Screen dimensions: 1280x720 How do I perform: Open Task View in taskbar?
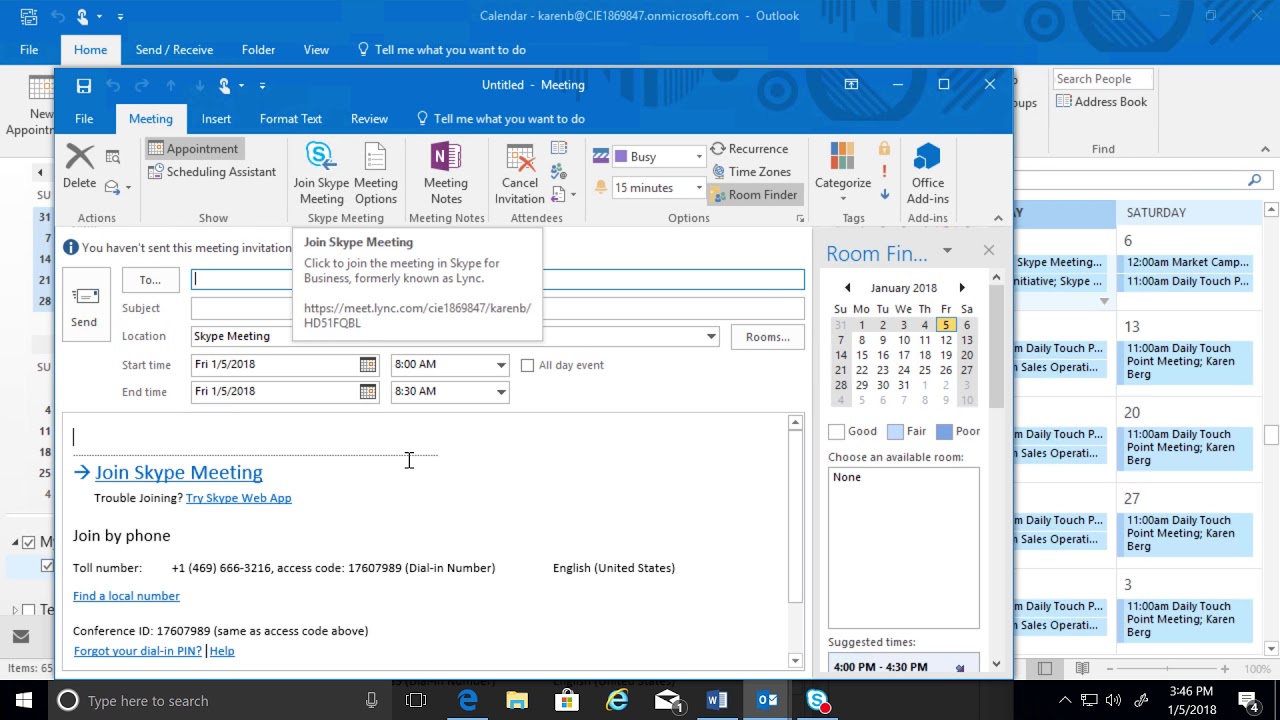[x=416, y=701]
